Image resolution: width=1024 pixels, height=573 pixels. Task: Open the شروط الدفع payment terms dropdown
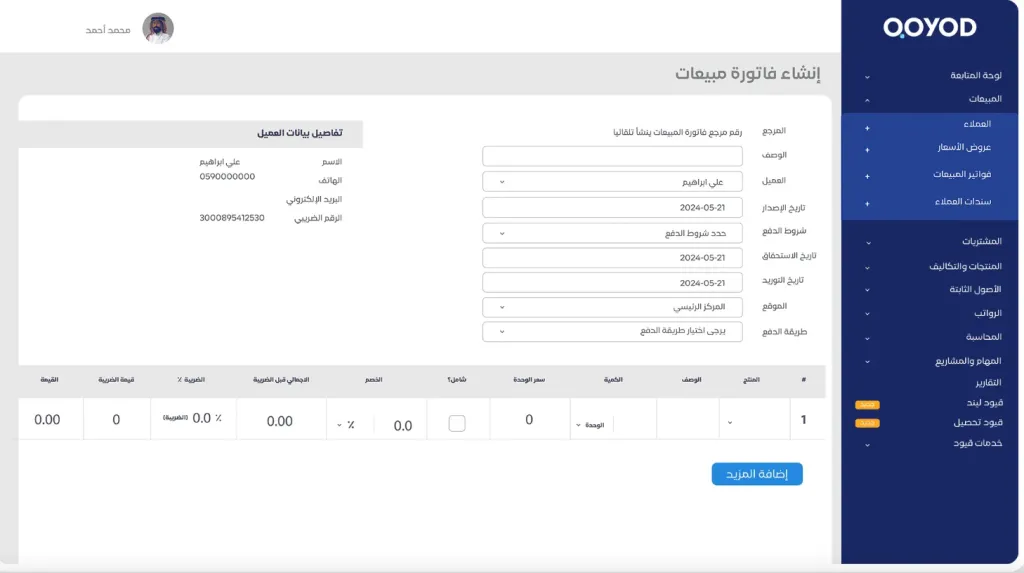coord(612,233)
